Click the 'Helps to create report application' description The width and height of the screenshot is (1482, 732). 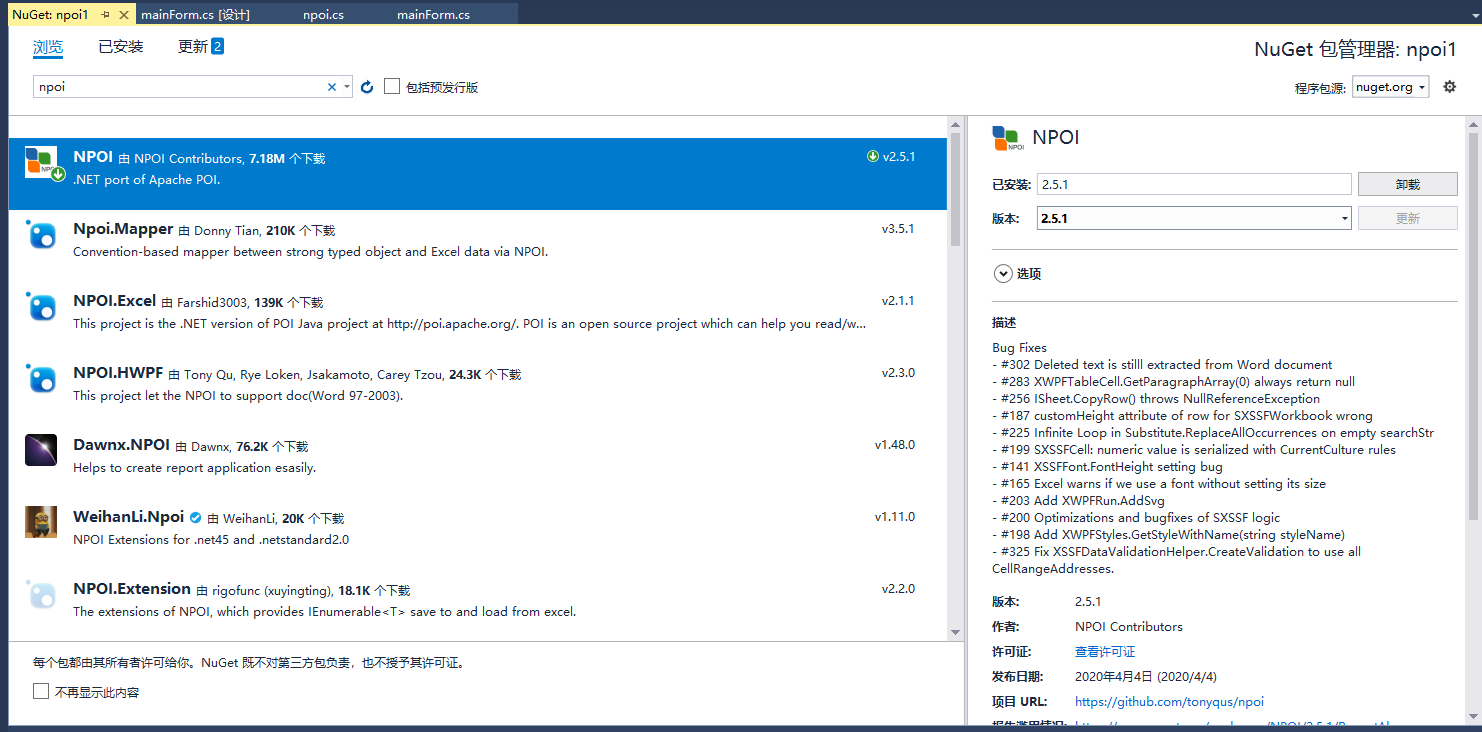click(194, 468)
